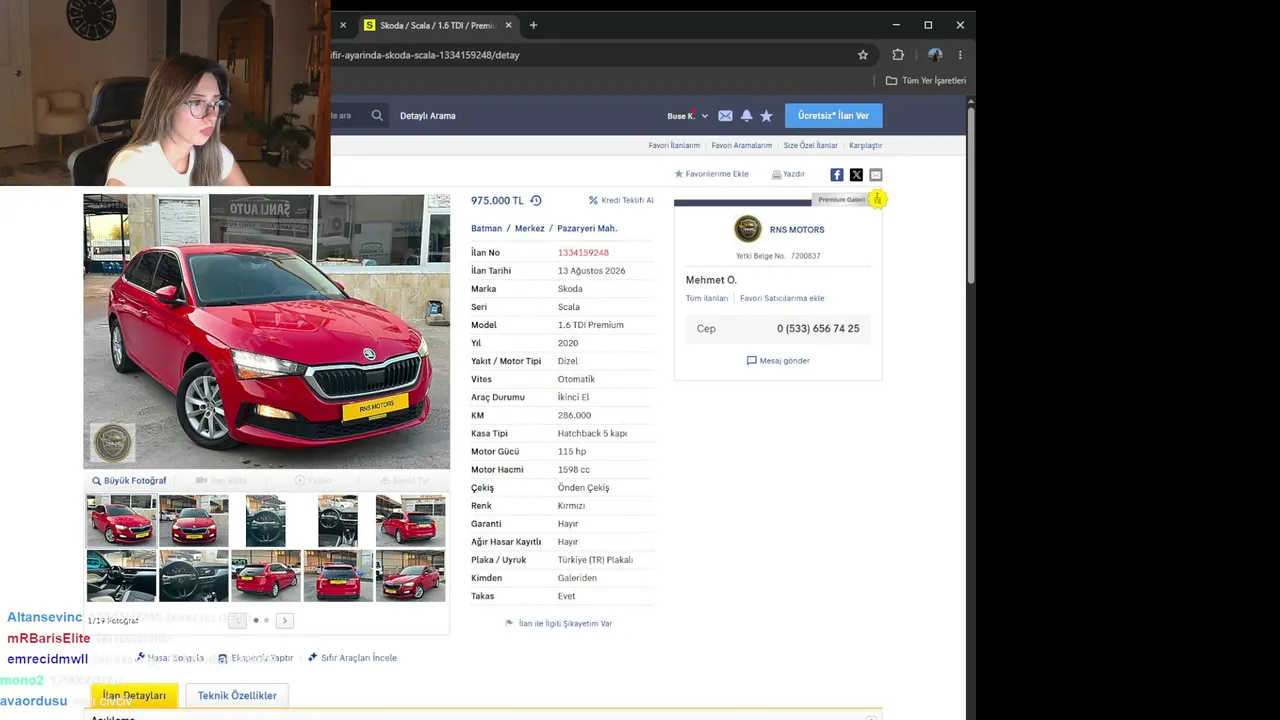Screen dimensions: 1280x720
Task: Click the yellow Premium Galeri badge icon
Action: click(877, 199)
